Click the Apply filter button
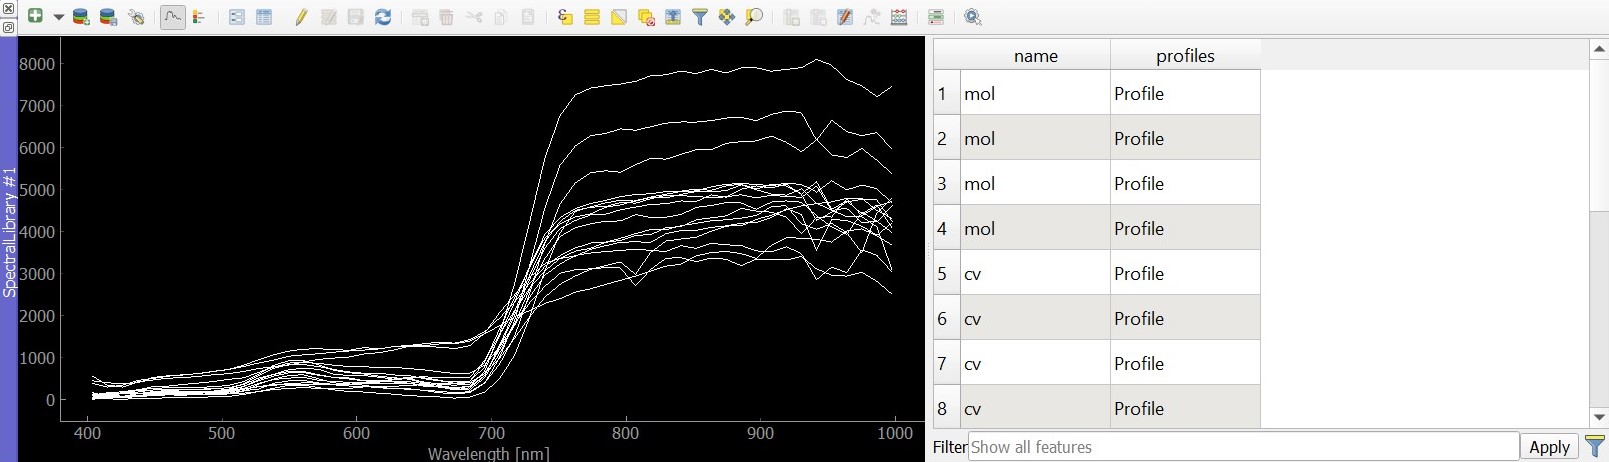The image size is (1609, 462). [x=1549, y=447]
